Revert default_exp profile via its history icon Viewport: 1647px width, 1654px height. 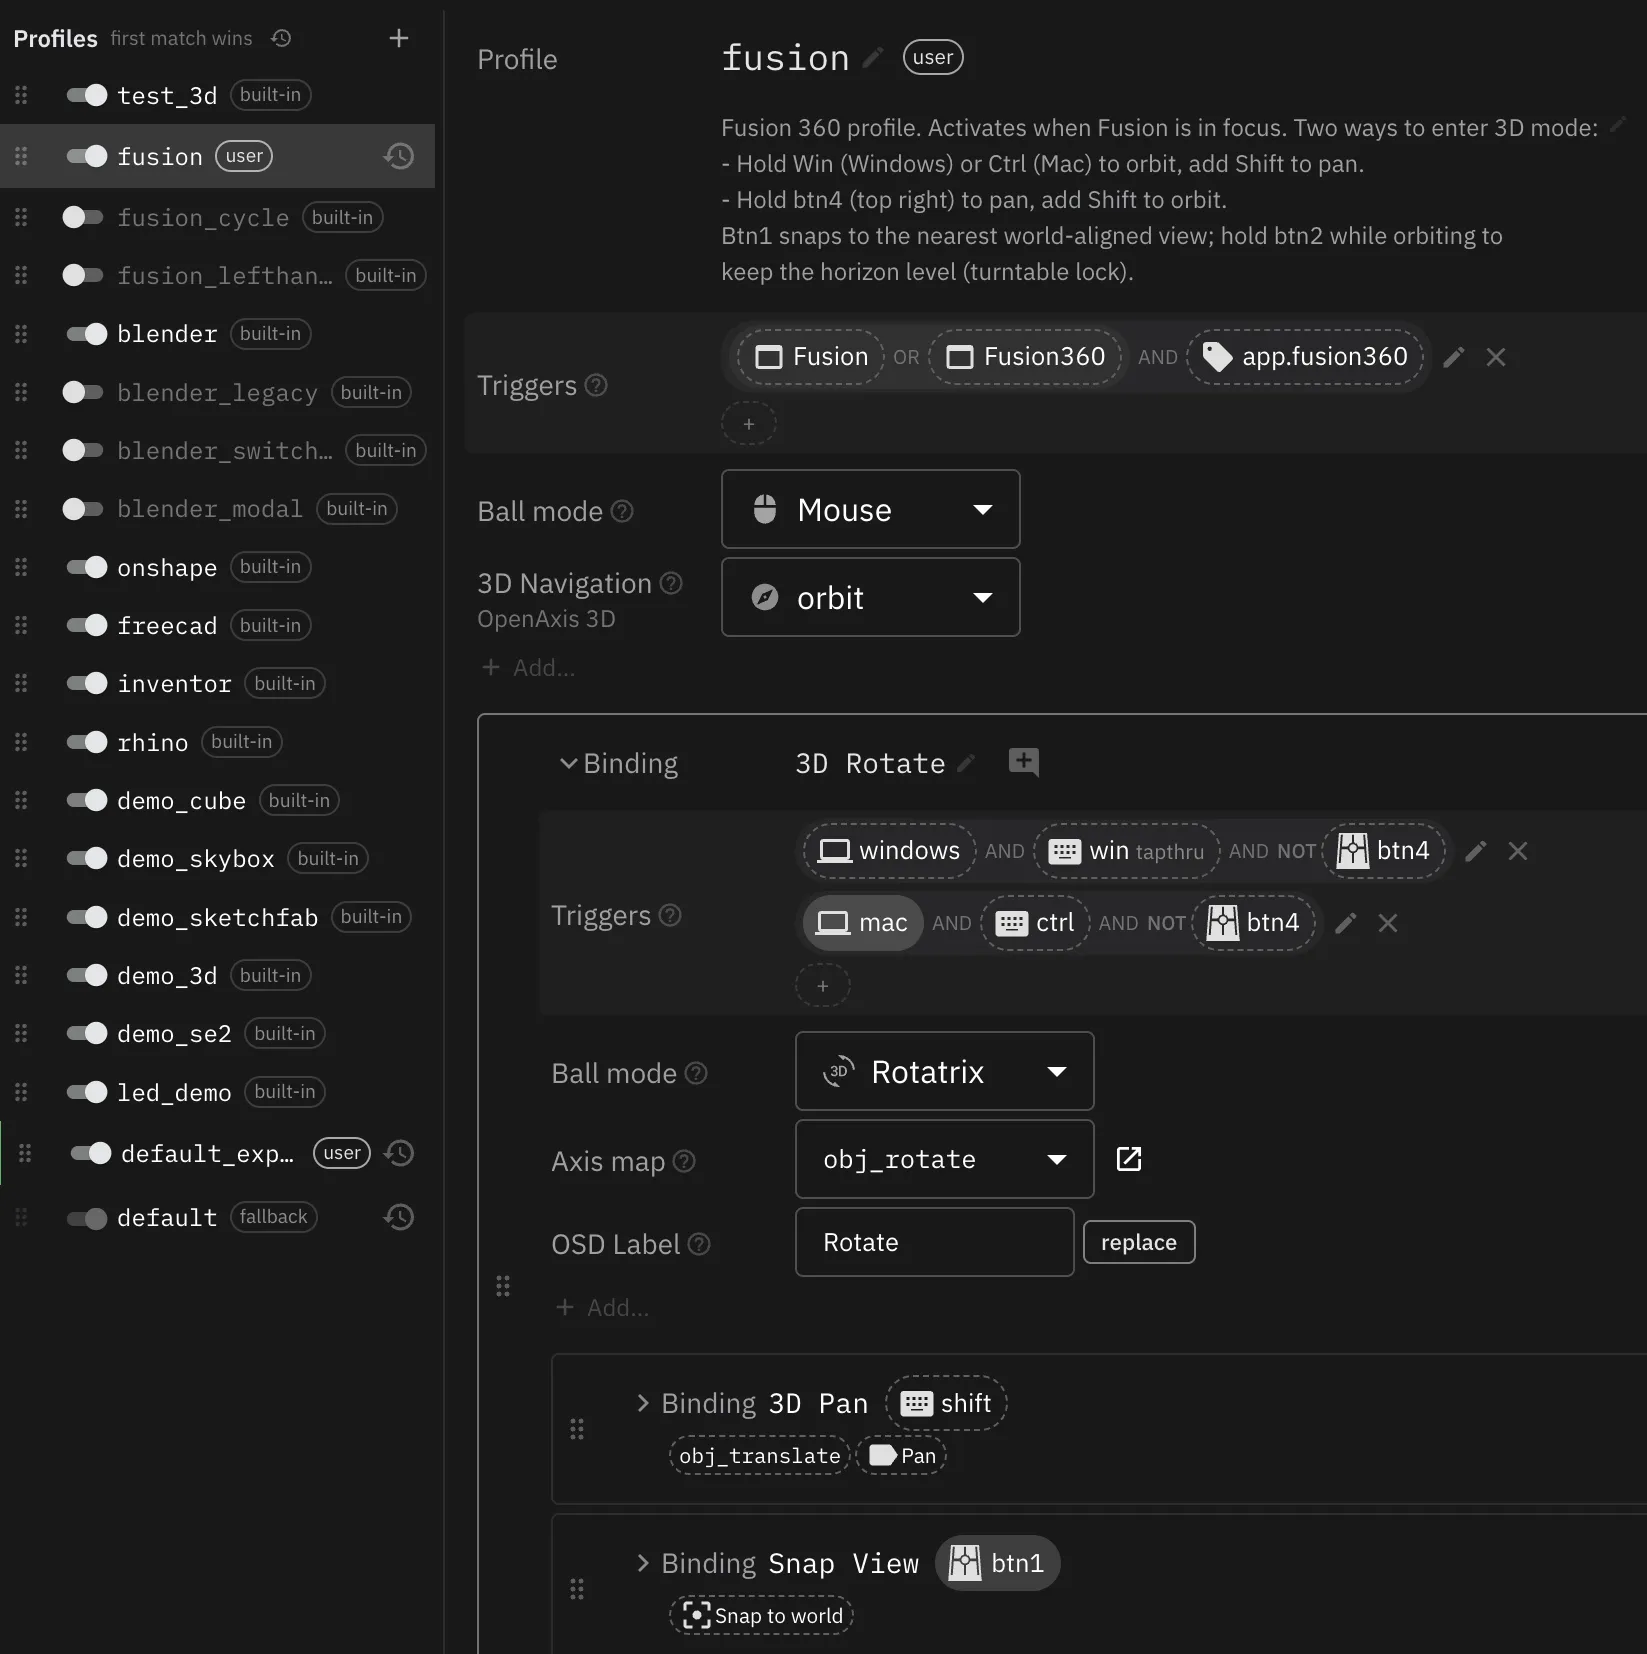(x=399, y=1153)
